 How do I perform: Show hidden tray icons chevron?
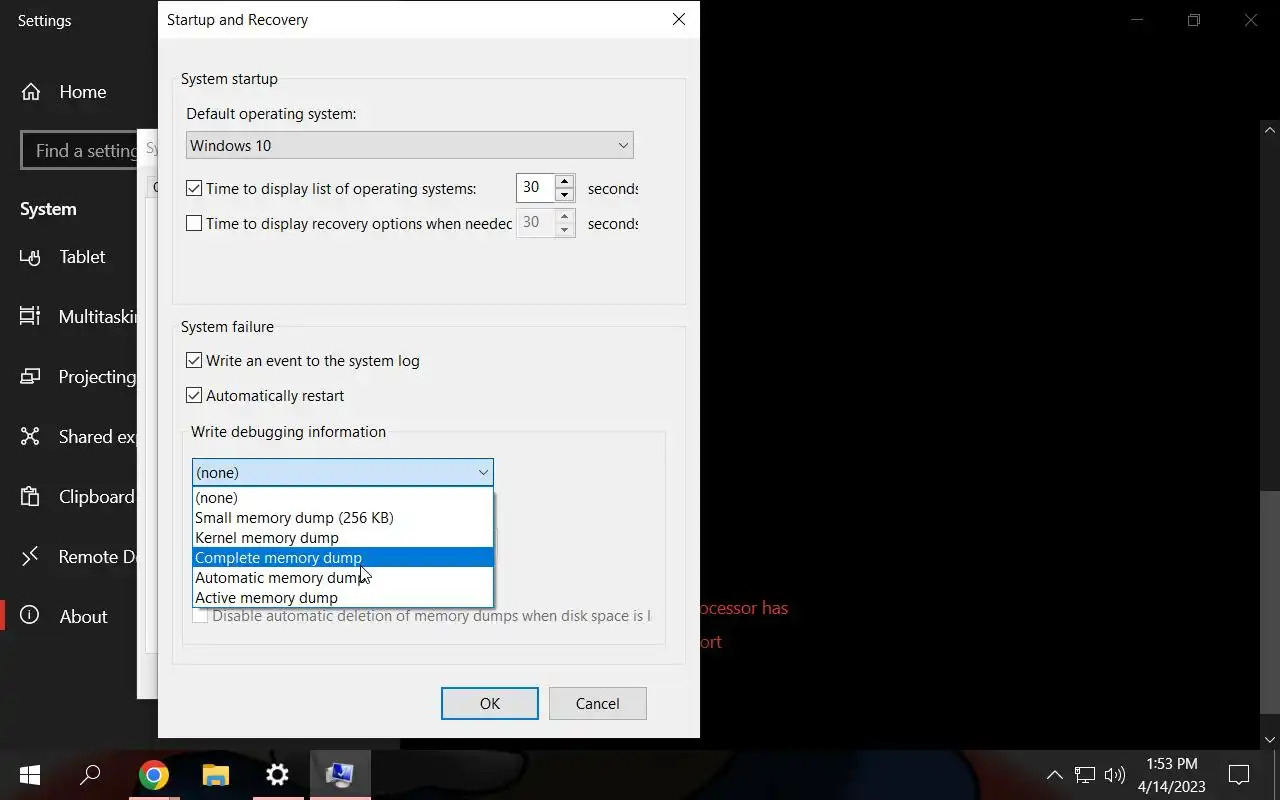pos(1054,775)
